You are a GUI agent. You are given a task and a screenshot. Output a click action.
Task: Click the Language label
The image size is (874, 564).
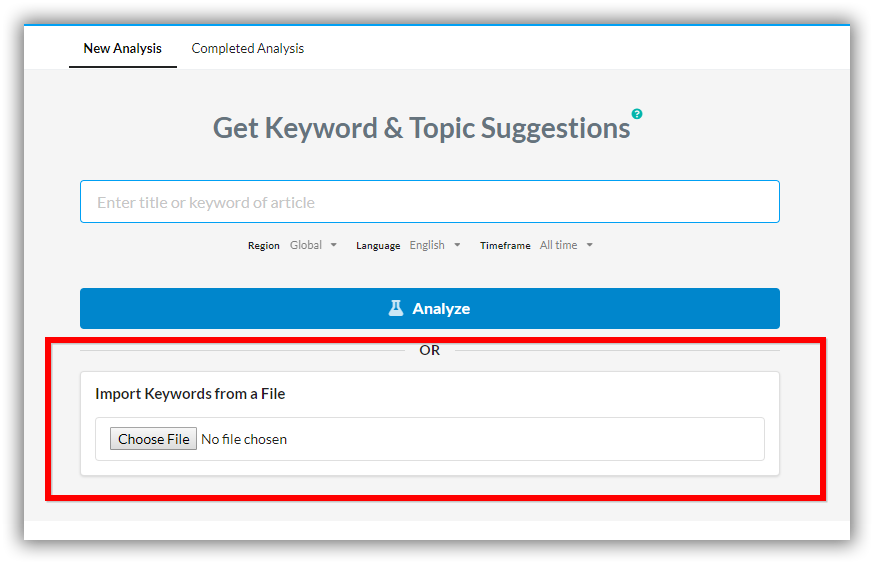point(378,246)
